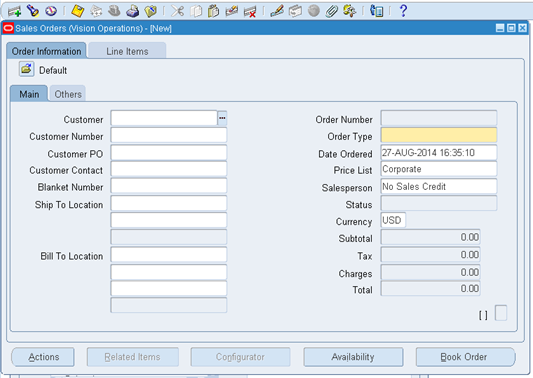Click the Customer PO field
533x378 pixels.
pyautogui.click(x=169, y=153)
